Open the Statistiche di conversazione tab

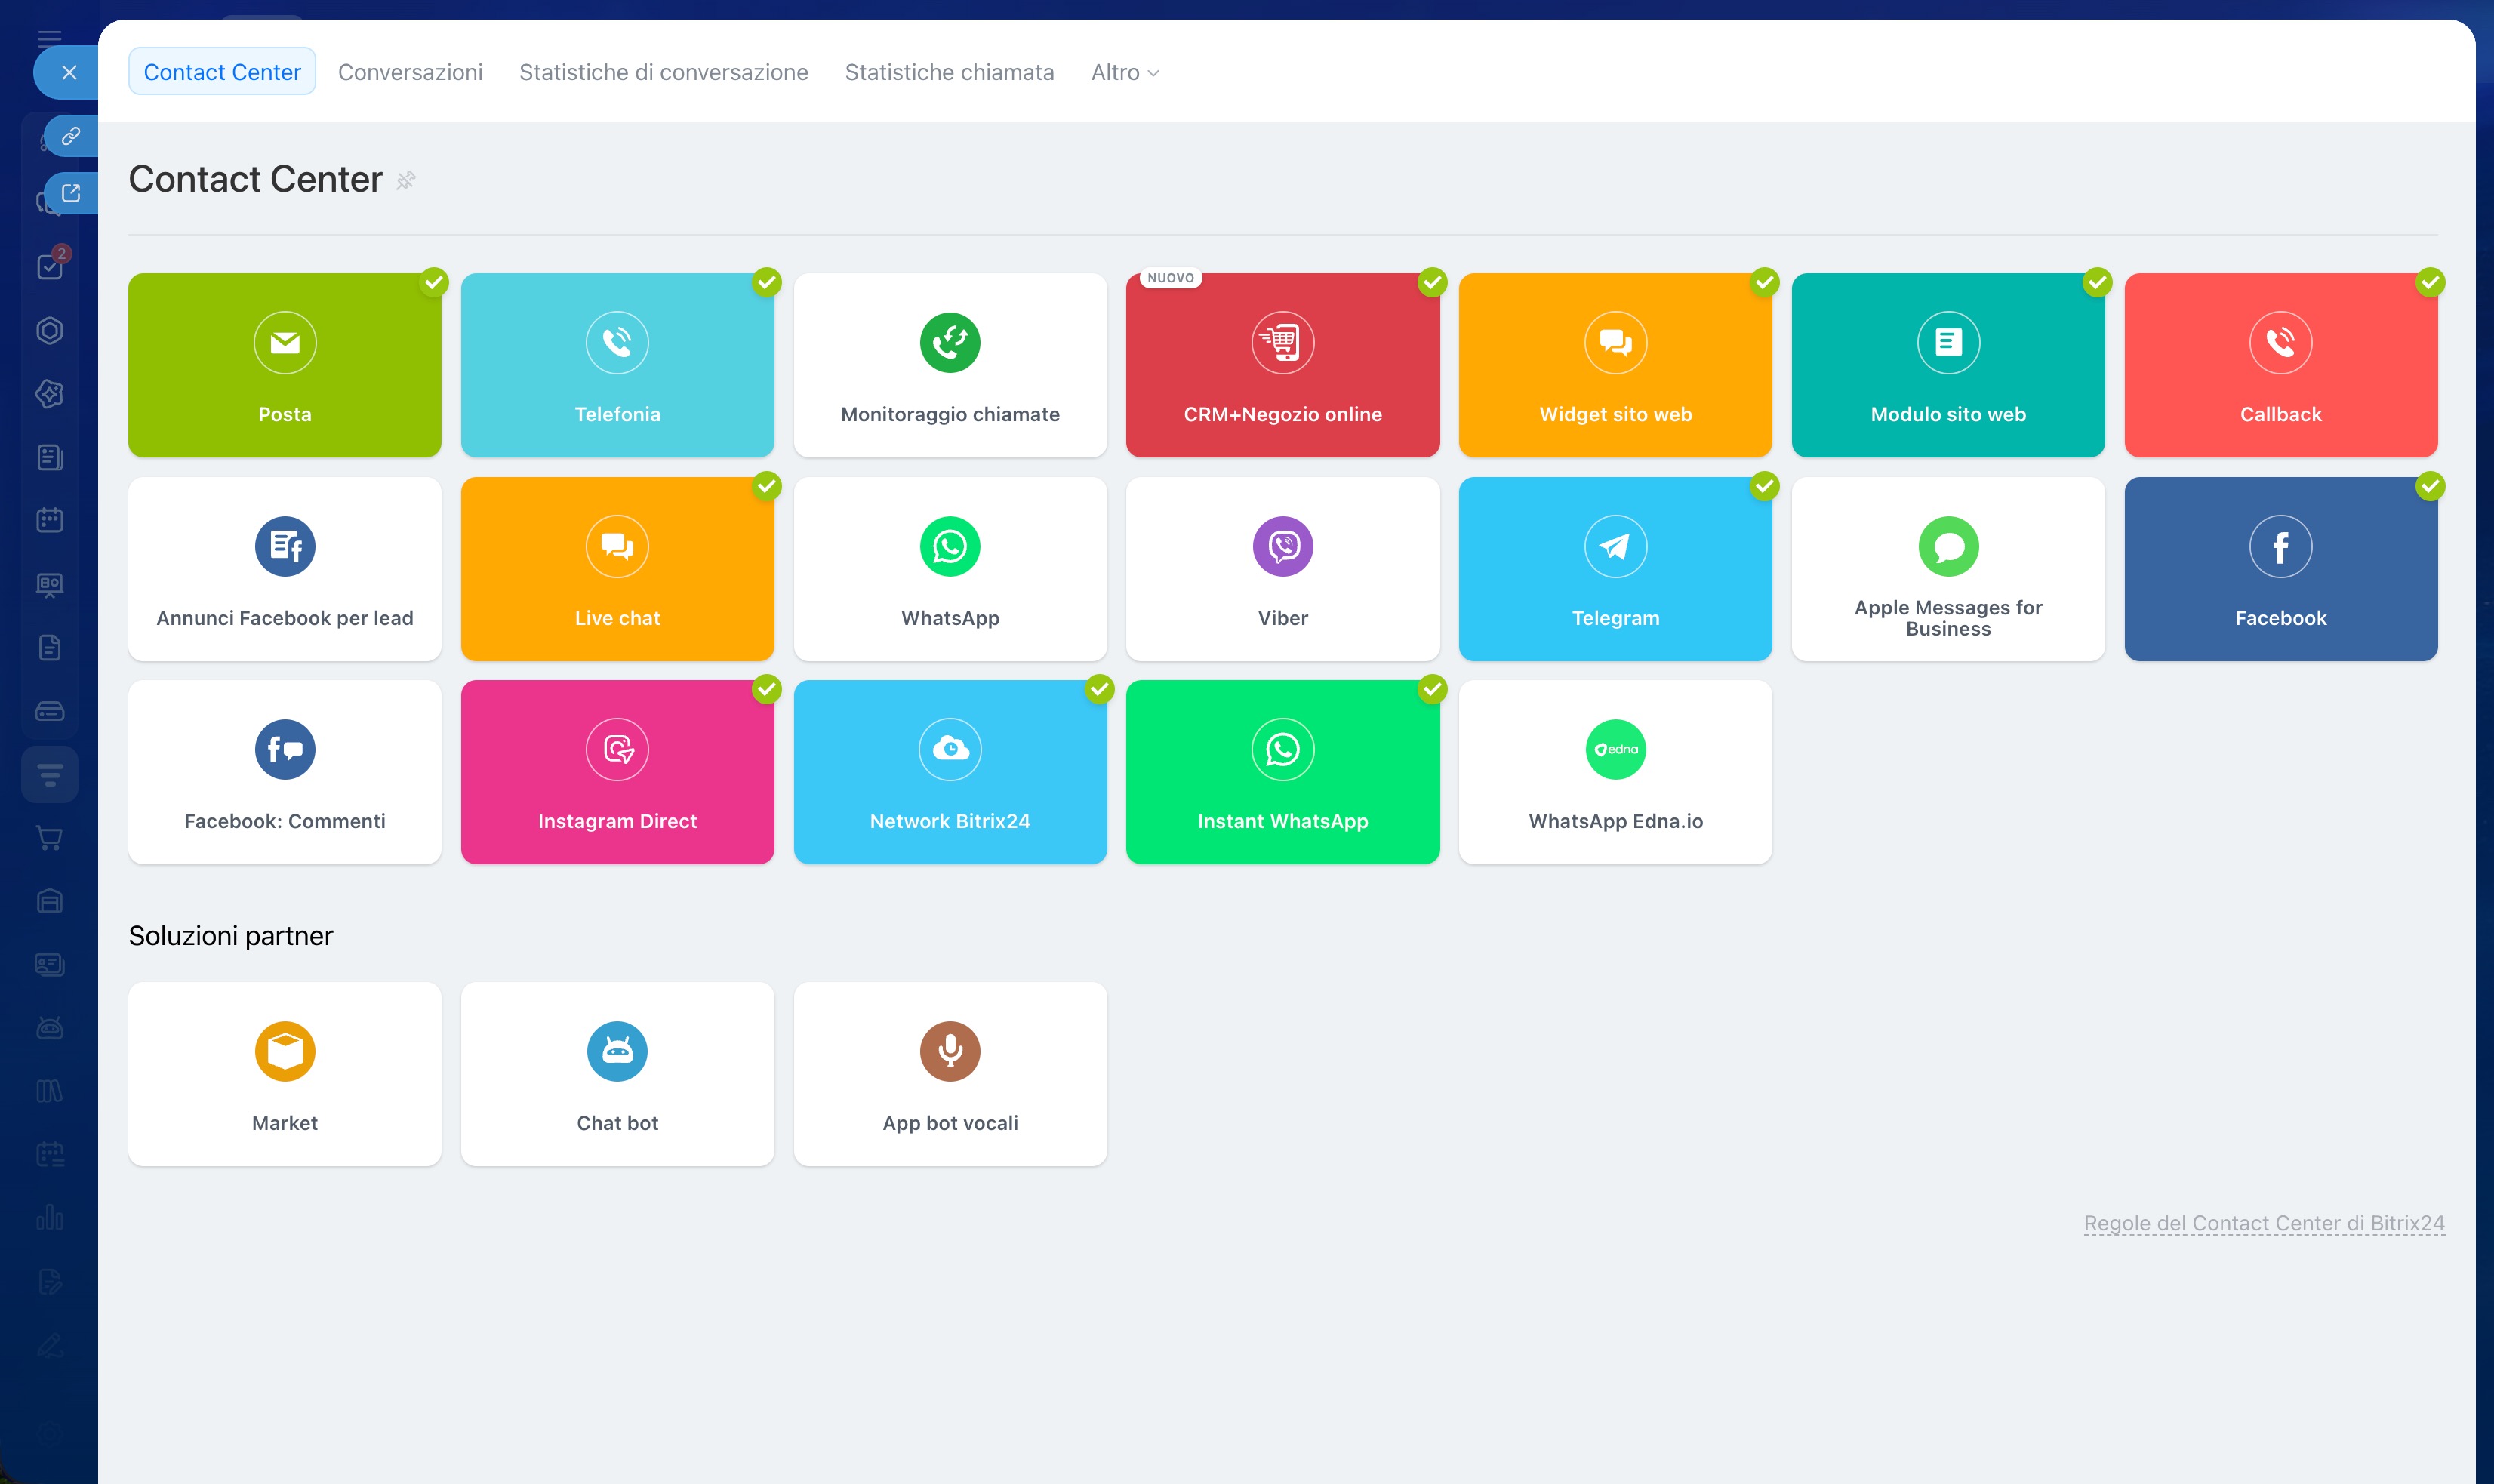[663, 72]
